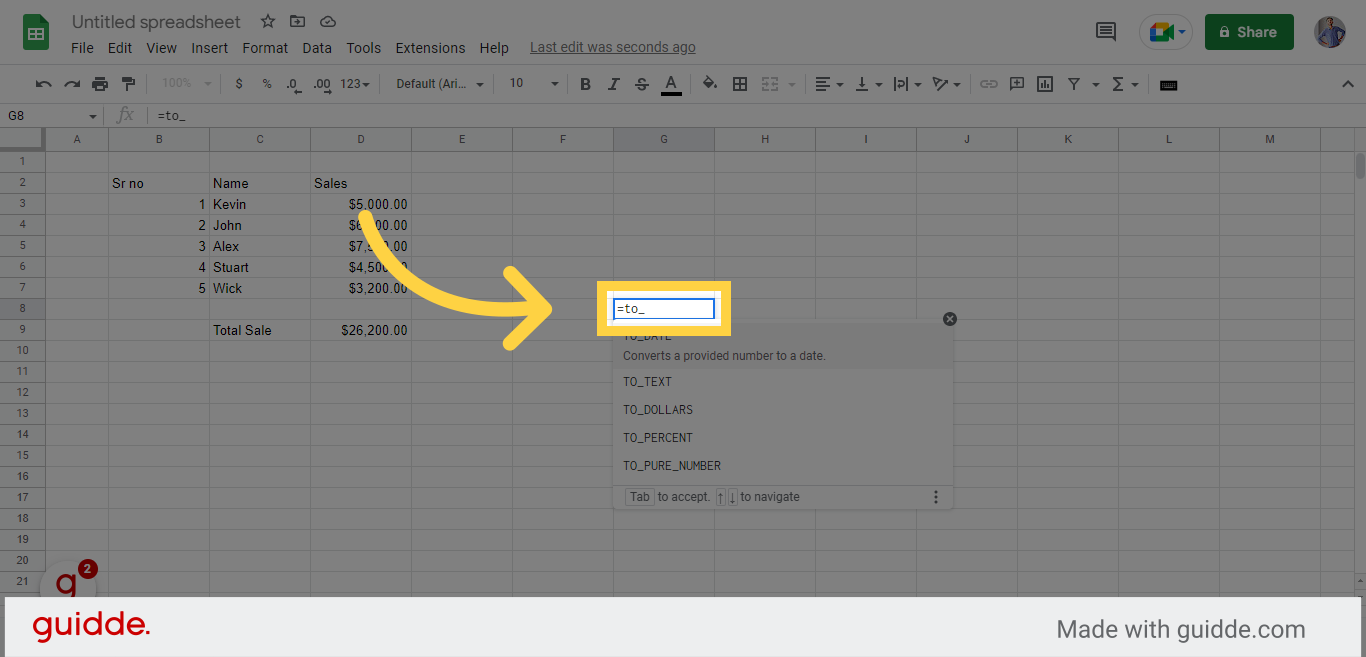
Task: Open the borders tool
Action: tap(740, 84)
